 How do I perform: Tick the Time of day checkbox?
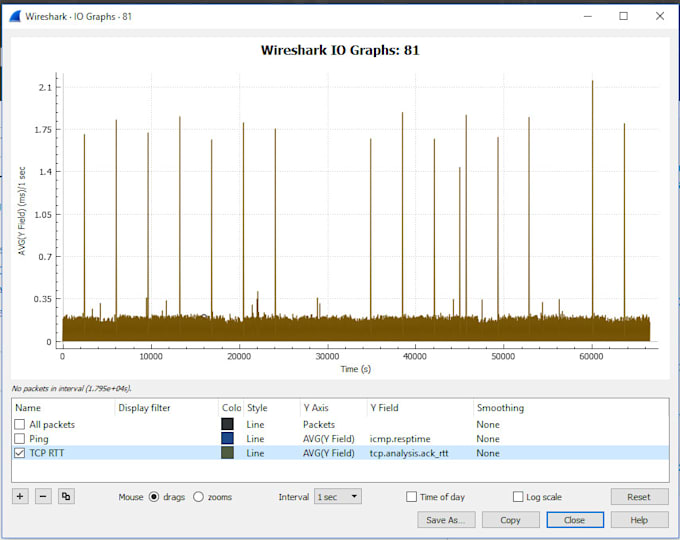point(411,497)
